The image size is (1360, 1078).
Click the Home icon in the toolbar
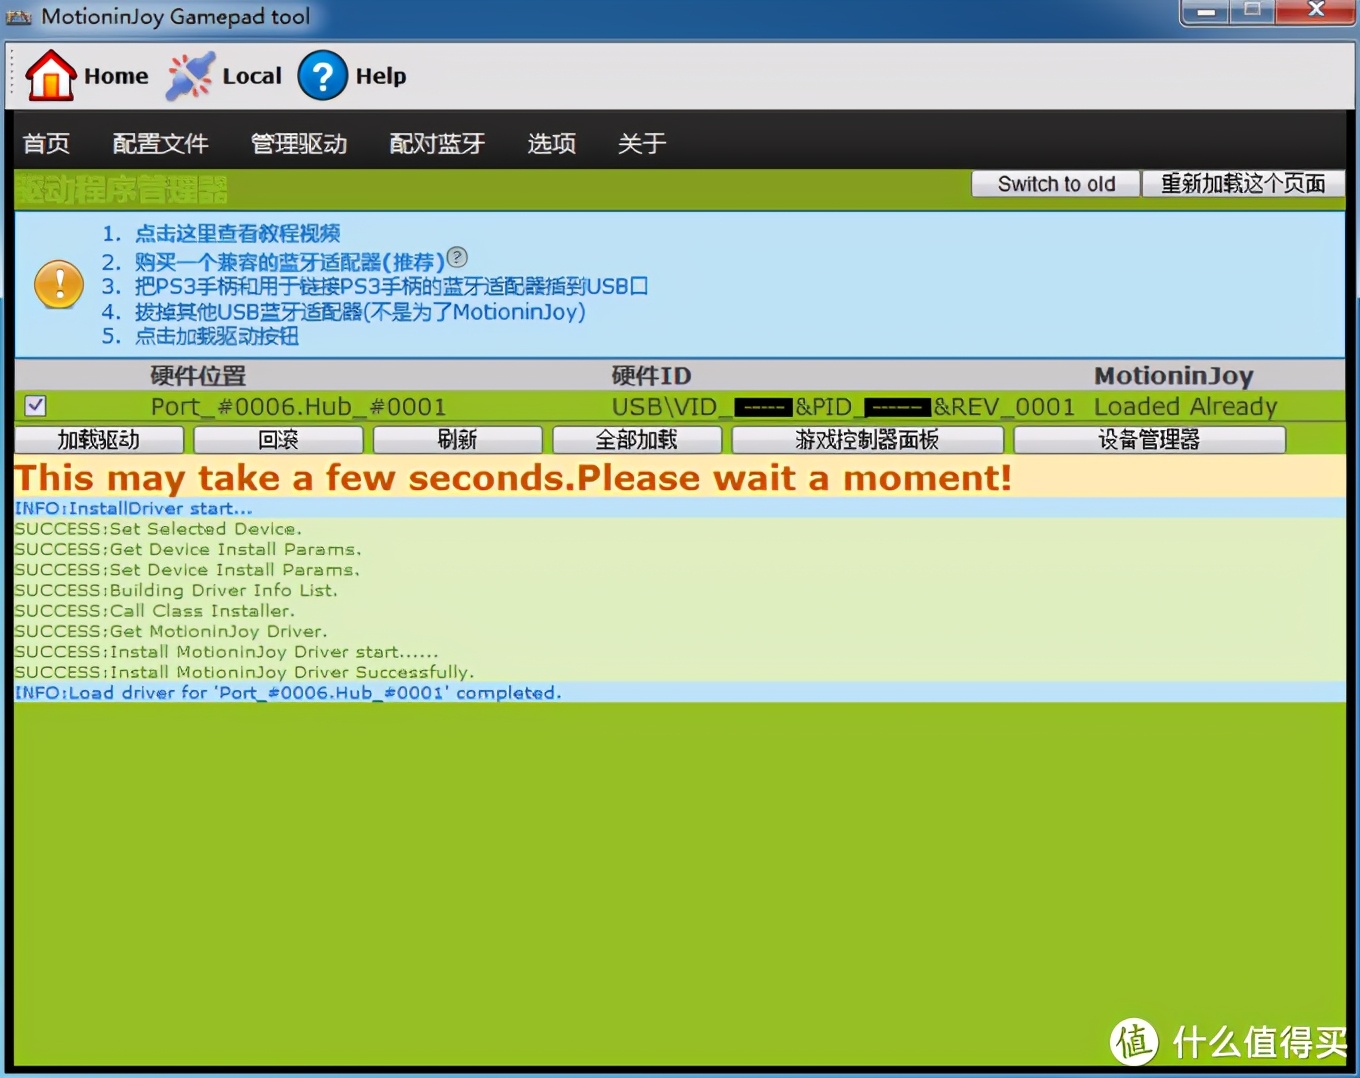pos(50,75)
